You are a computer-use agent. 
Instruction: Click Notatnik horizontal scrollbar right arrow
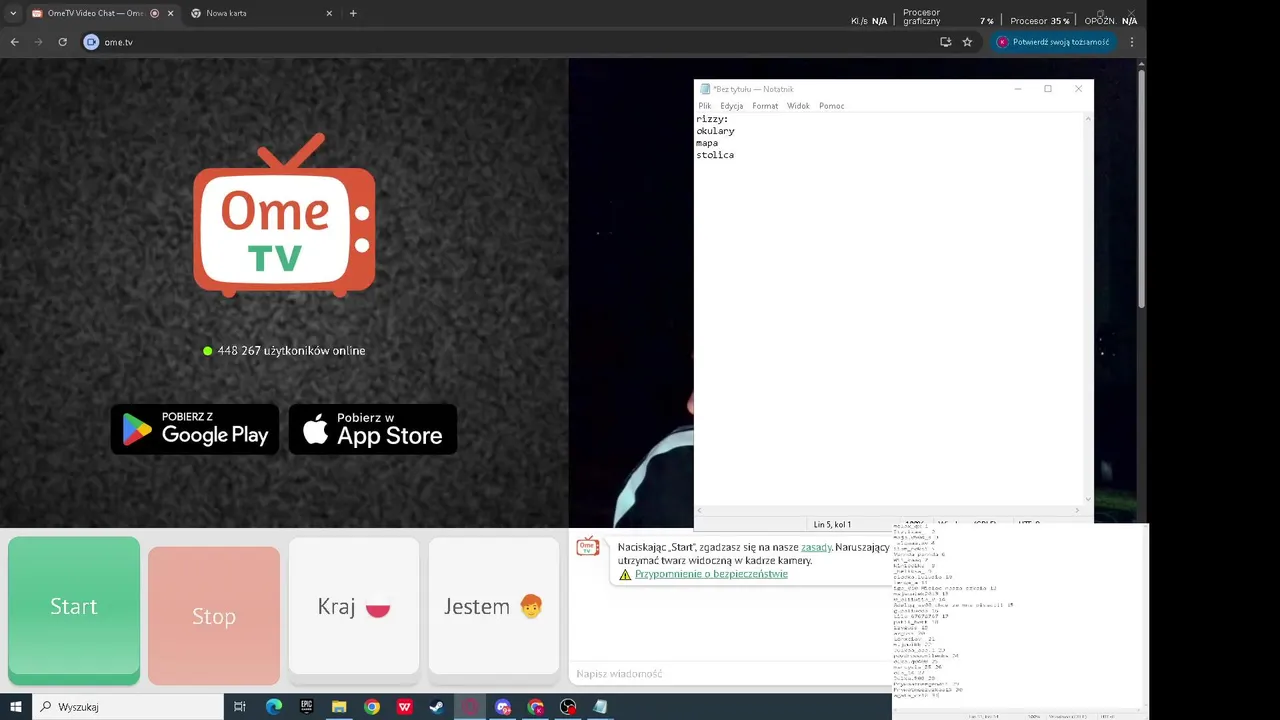coord(1077,510)
